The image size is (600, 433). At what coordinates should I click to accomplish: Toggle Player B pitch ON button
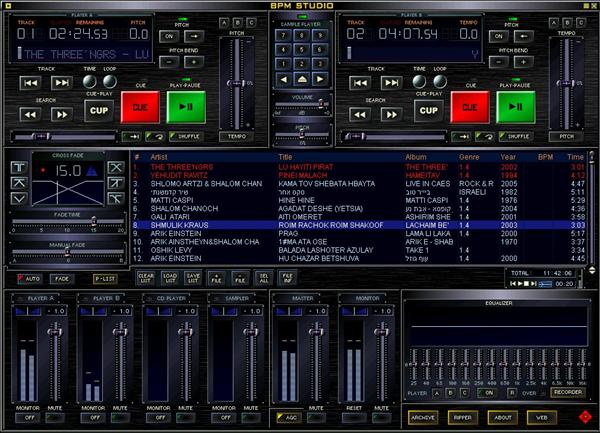click(499, 36)
